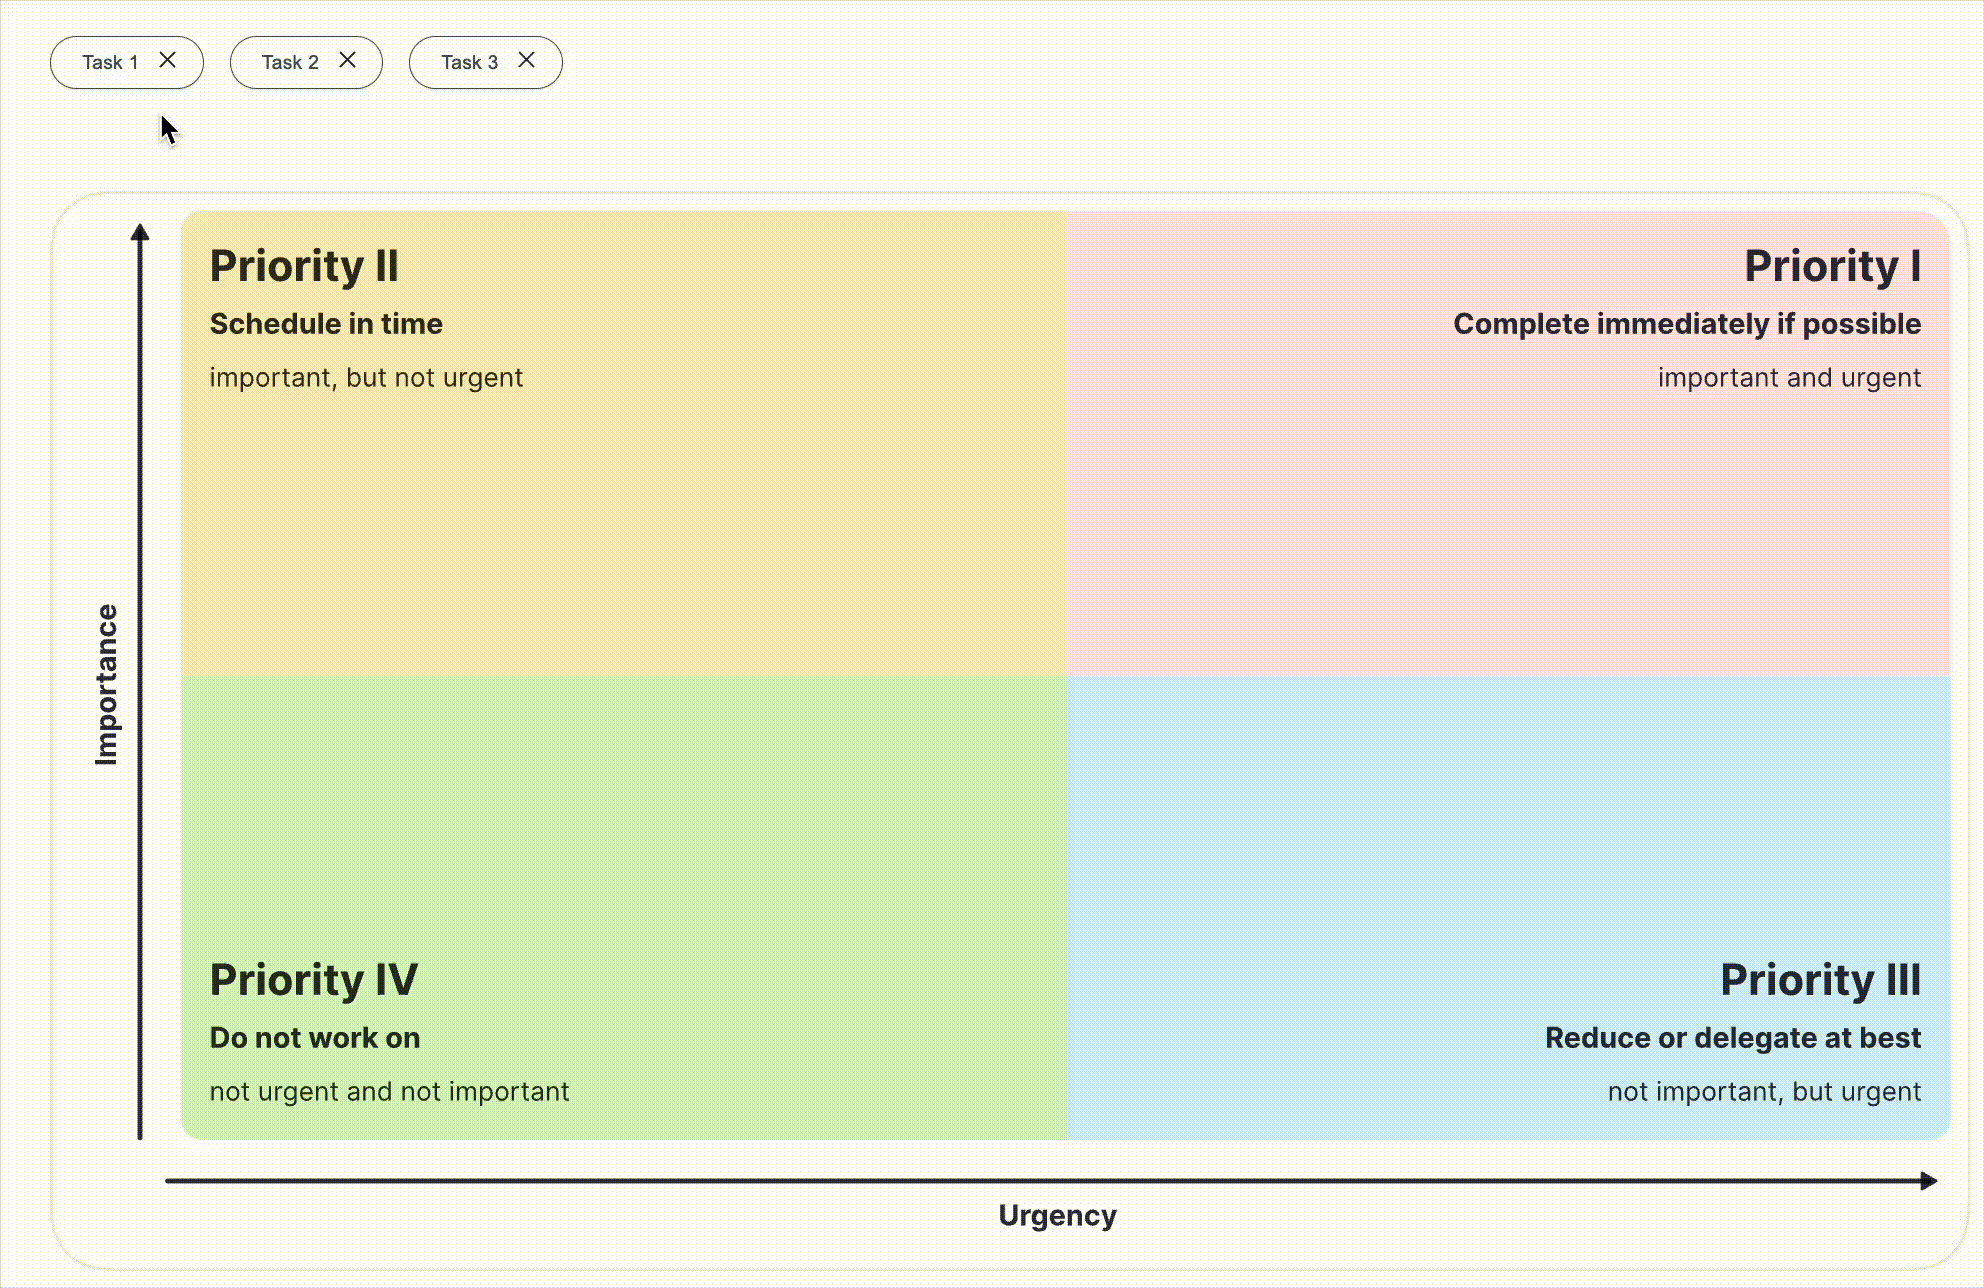
Task: Remove Task 1 with its X icon
Action: coord(168,60)
